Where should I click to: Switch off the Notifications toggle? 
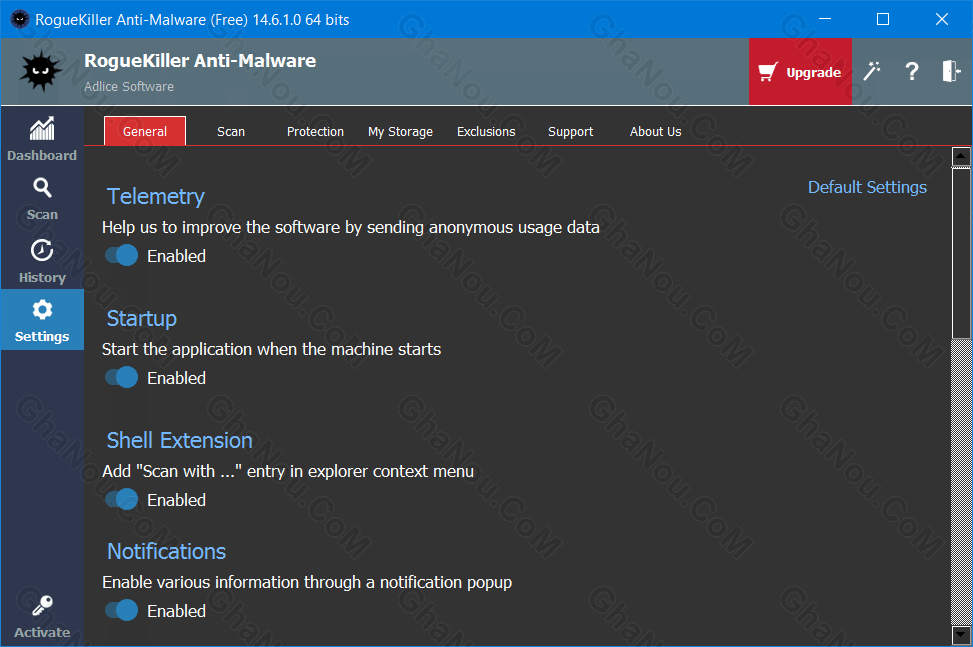pos(122,610)
